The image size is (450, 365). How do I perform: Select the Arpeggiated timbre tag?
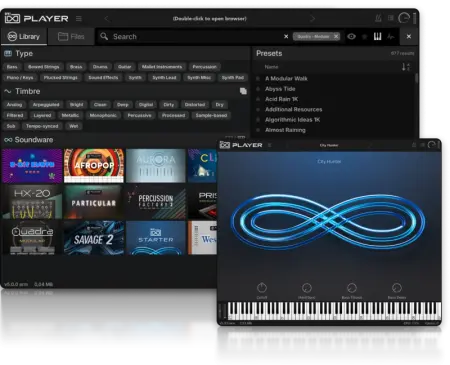tap(46, 105)
